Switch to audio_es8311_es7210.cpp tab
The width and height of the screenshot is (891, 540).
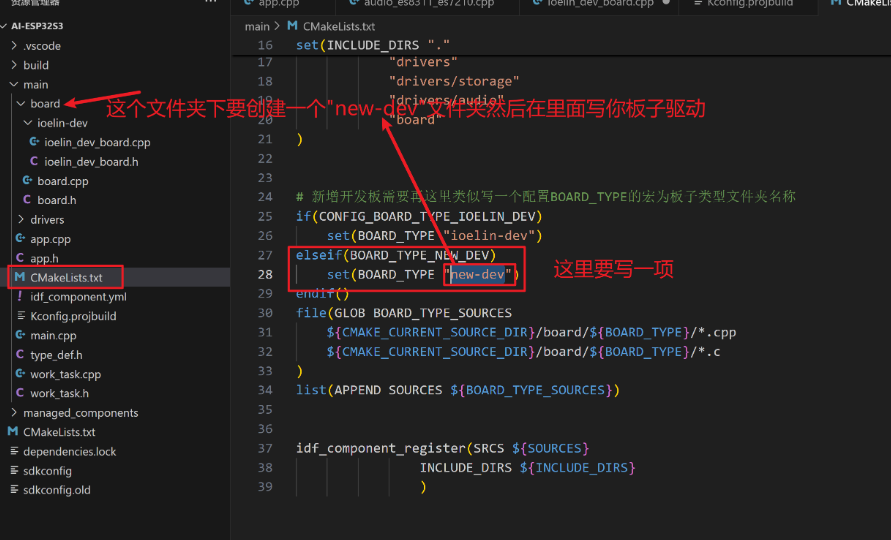click(428, 3)
